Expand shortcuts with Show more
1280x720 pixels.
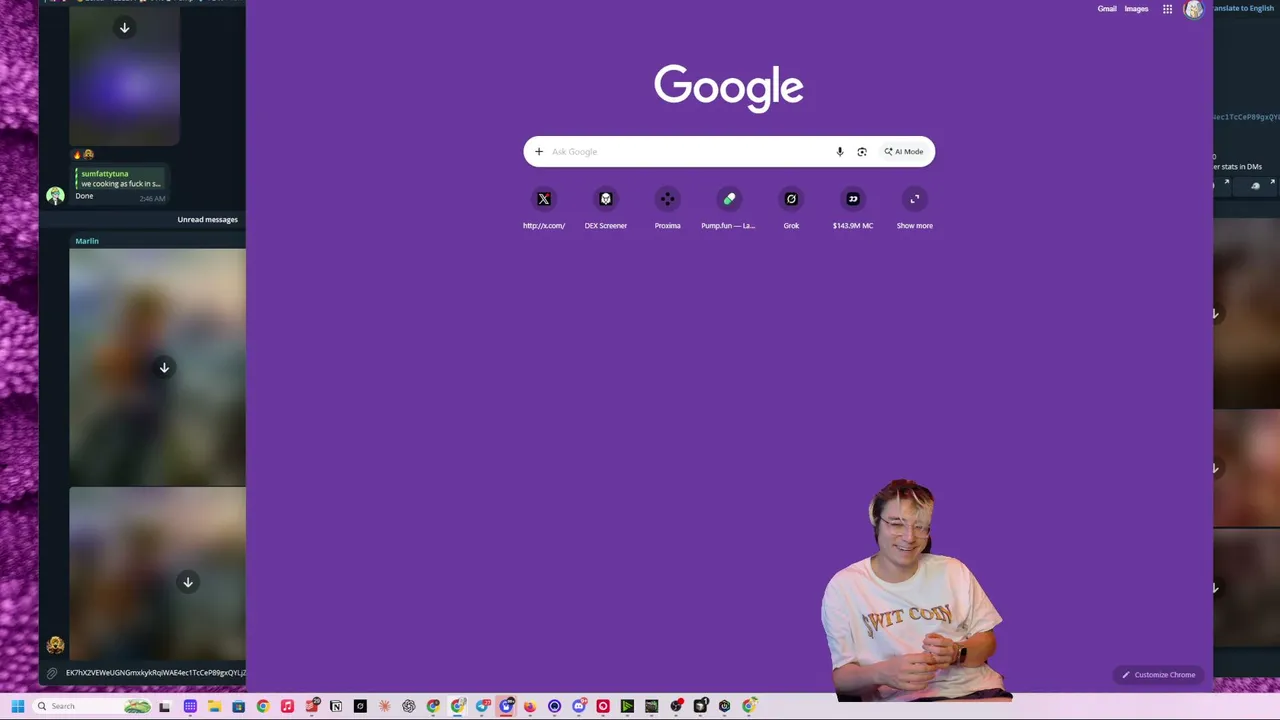(x=915, y=208)
